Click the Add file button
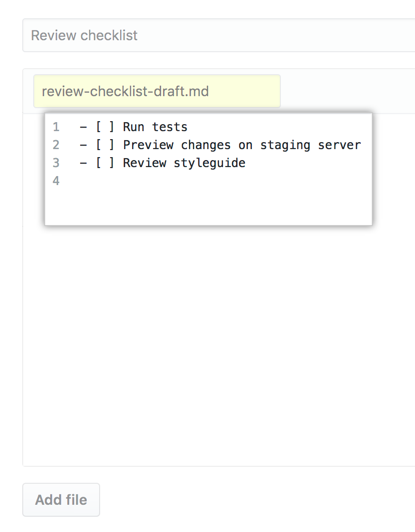The width and height of the screenshot is (415, 532). (61, 500)
